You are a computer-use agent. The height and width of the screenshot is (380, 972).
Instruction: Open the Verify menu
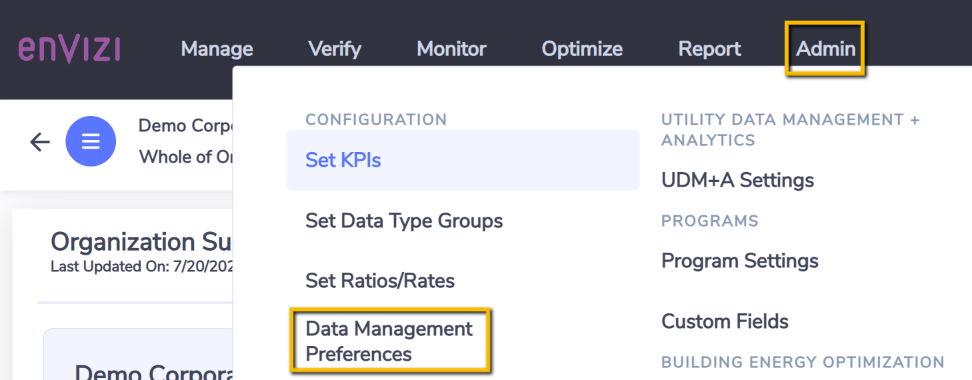[335, 49]
